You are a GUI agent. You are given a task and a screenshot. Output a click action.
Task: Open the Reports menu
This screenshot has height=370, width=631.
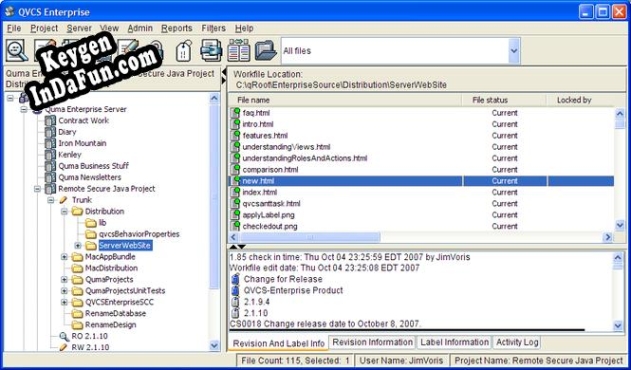tap(177, 28)
